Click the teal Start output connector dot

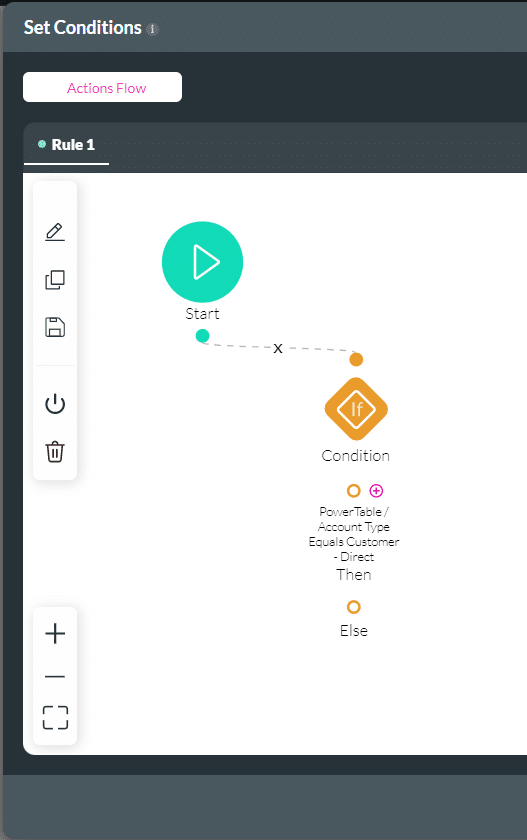point(202,336)
